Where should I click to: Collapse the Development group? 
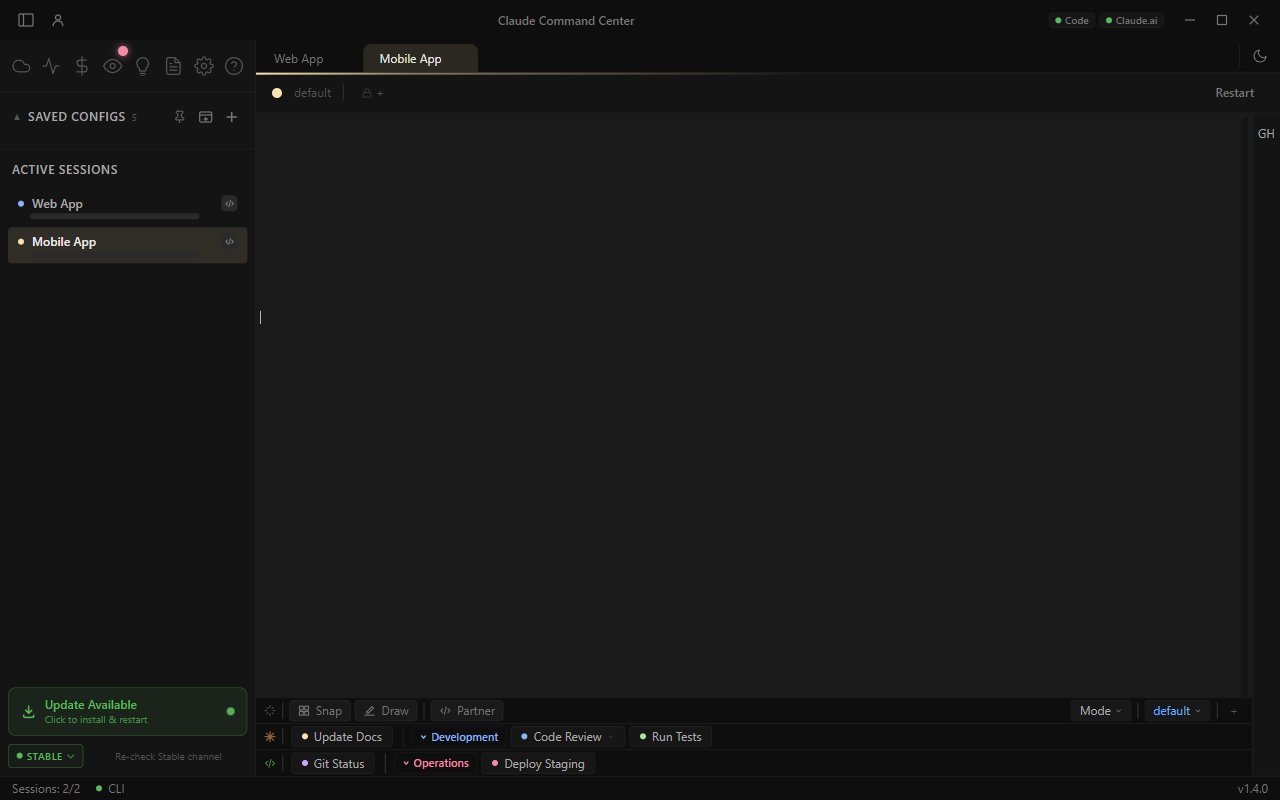[x=459, y=737]
